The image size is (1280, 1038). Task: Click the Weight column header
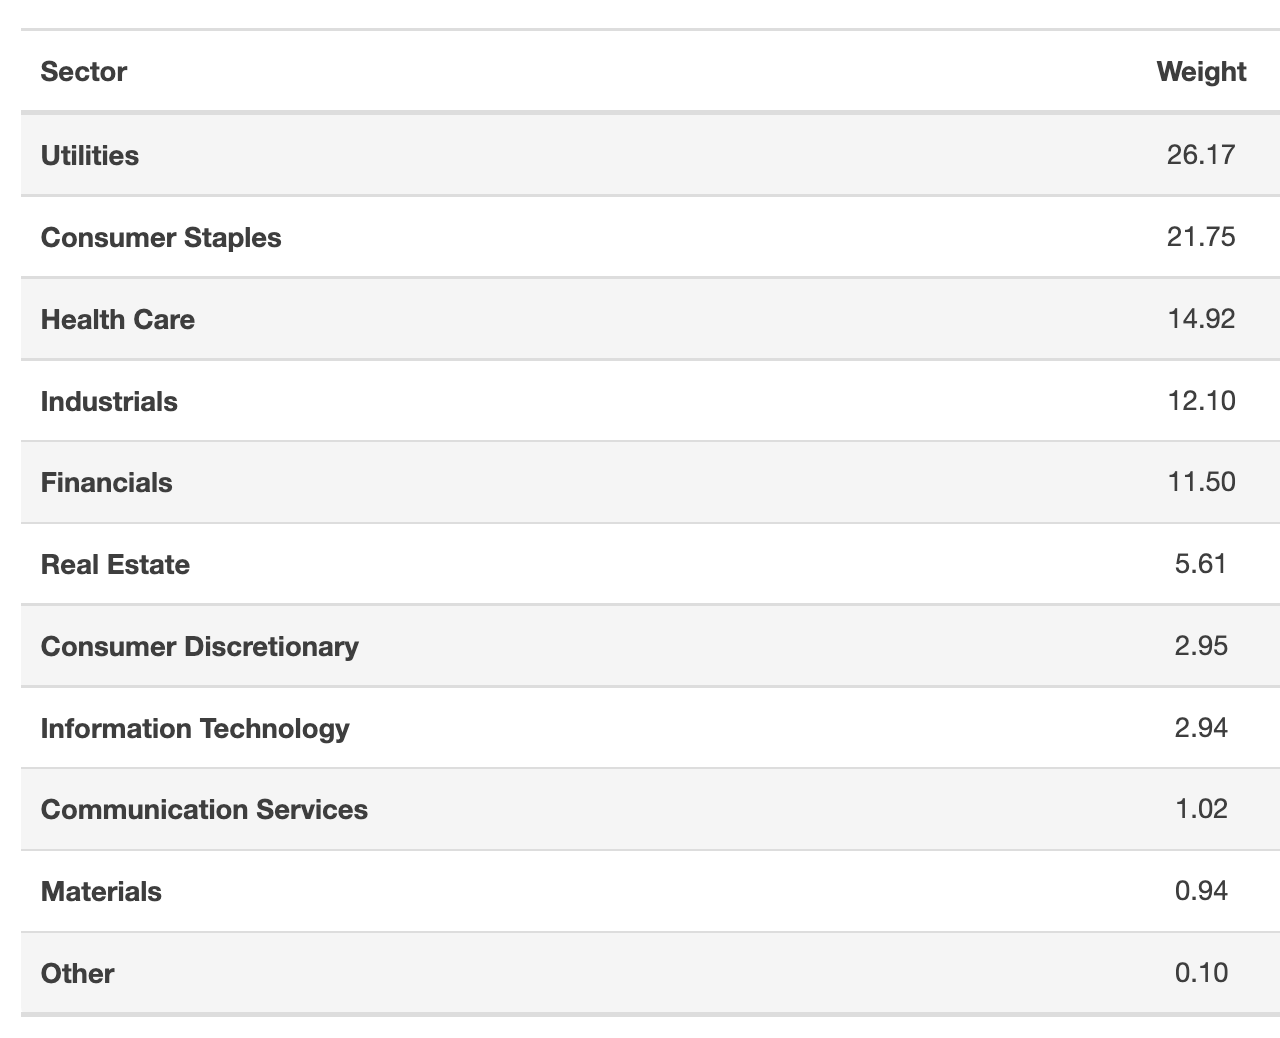(1201, 72)
